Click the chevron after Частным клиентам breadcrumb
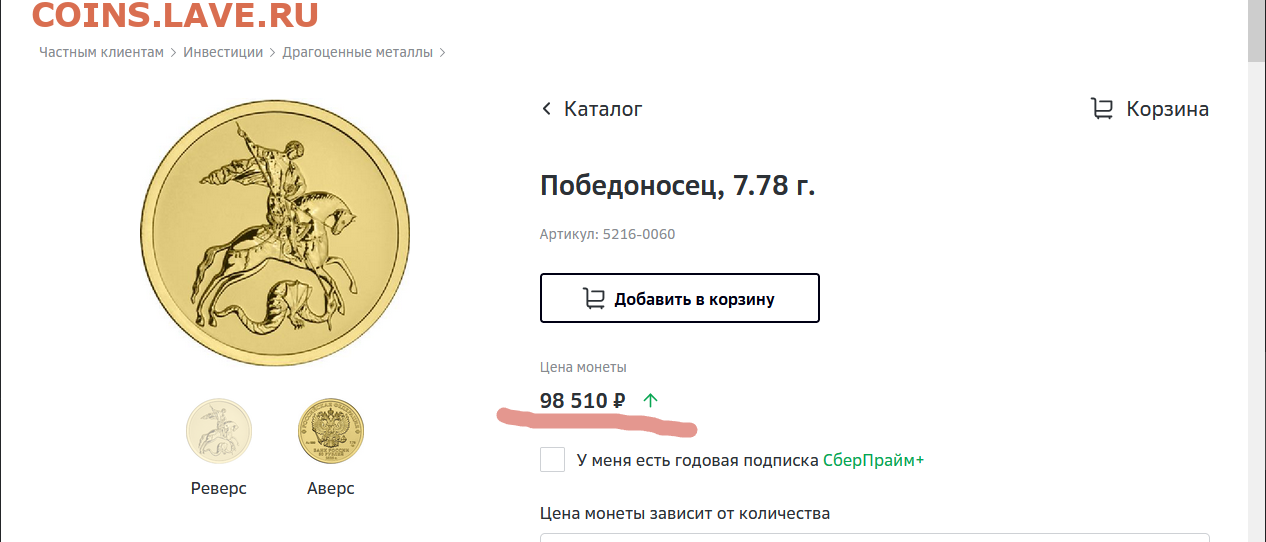Viewport: 1266px width, 542px height. pyautogui.click(x=173, y=52)
